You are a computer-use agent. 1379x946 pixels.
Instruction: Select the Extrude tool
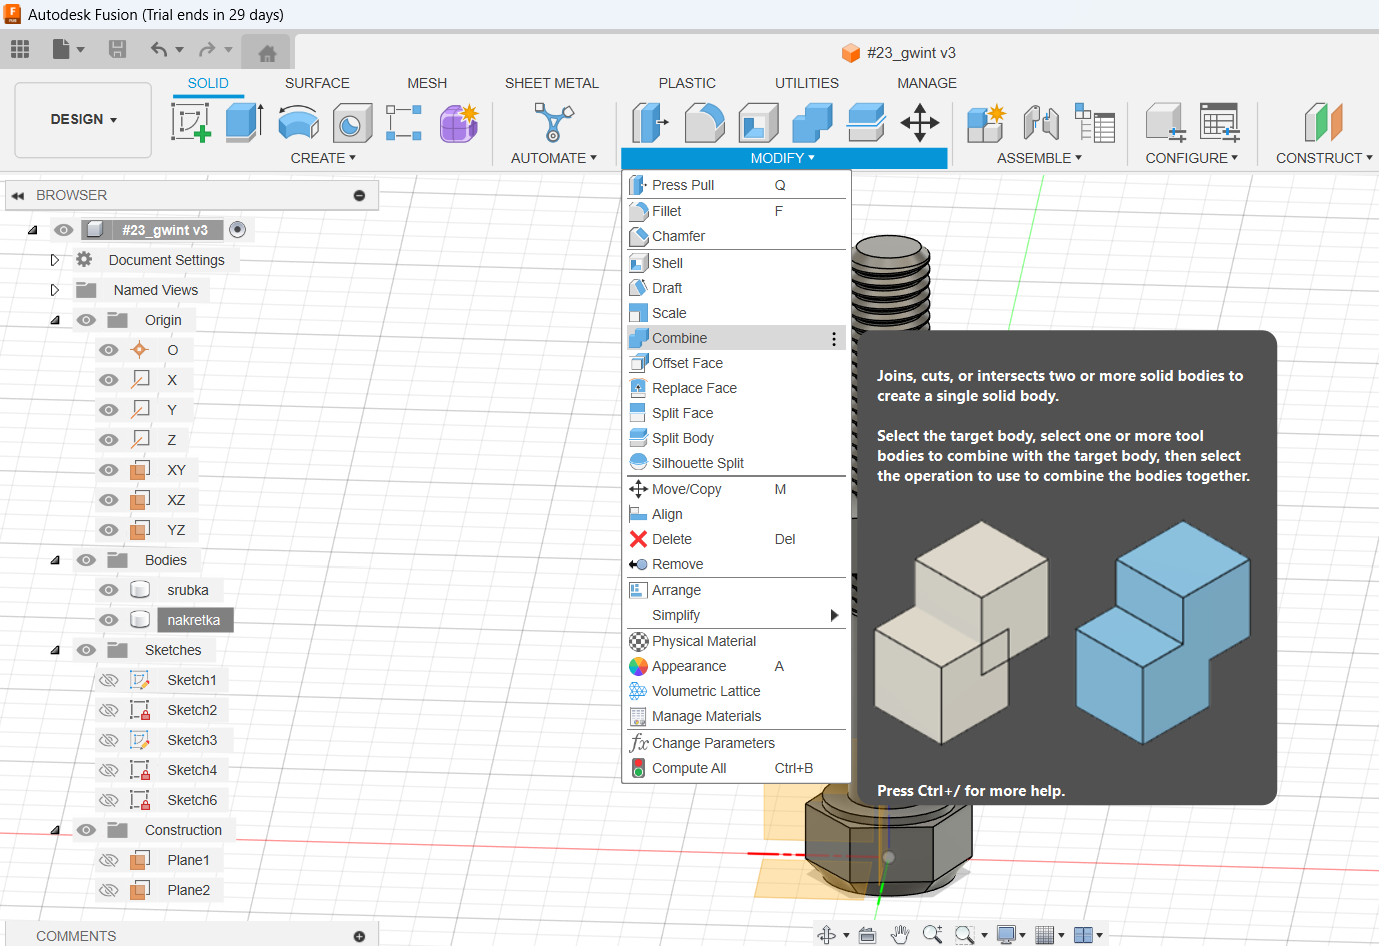pos(244,122)
